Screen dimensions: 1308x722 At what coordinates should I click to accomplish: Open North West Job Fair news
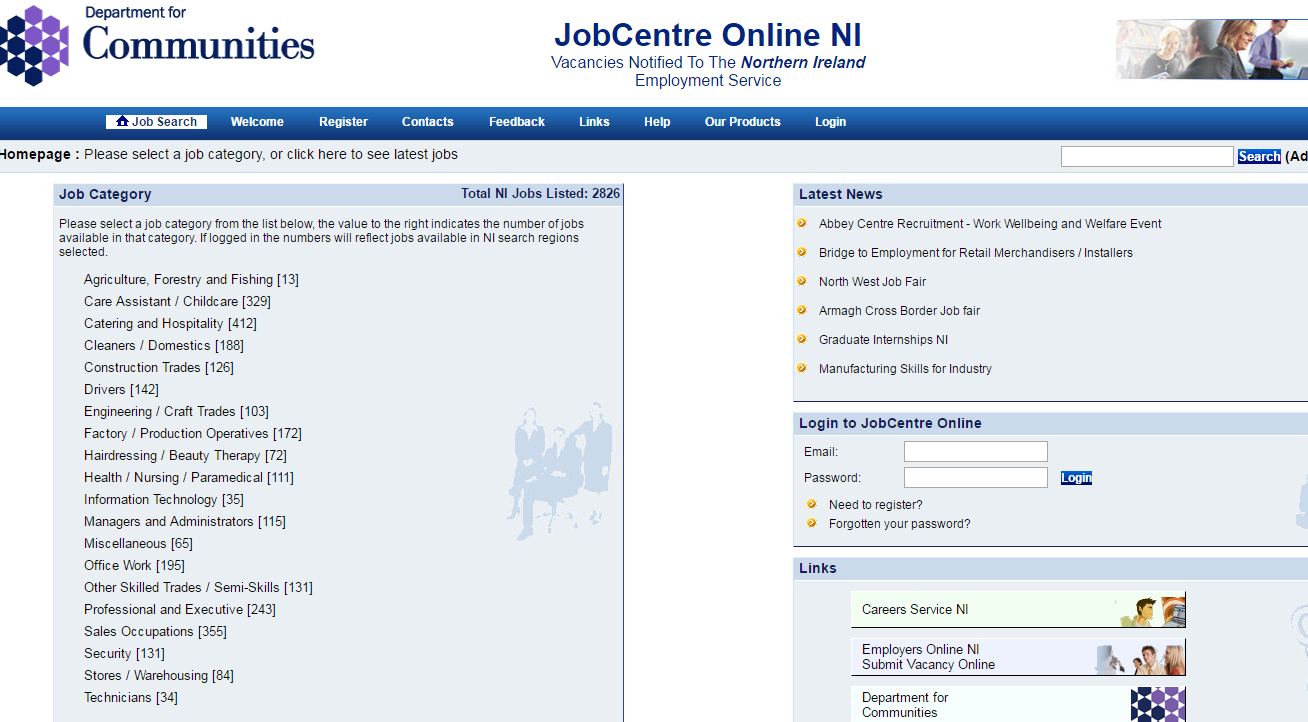tap(872, 282)
